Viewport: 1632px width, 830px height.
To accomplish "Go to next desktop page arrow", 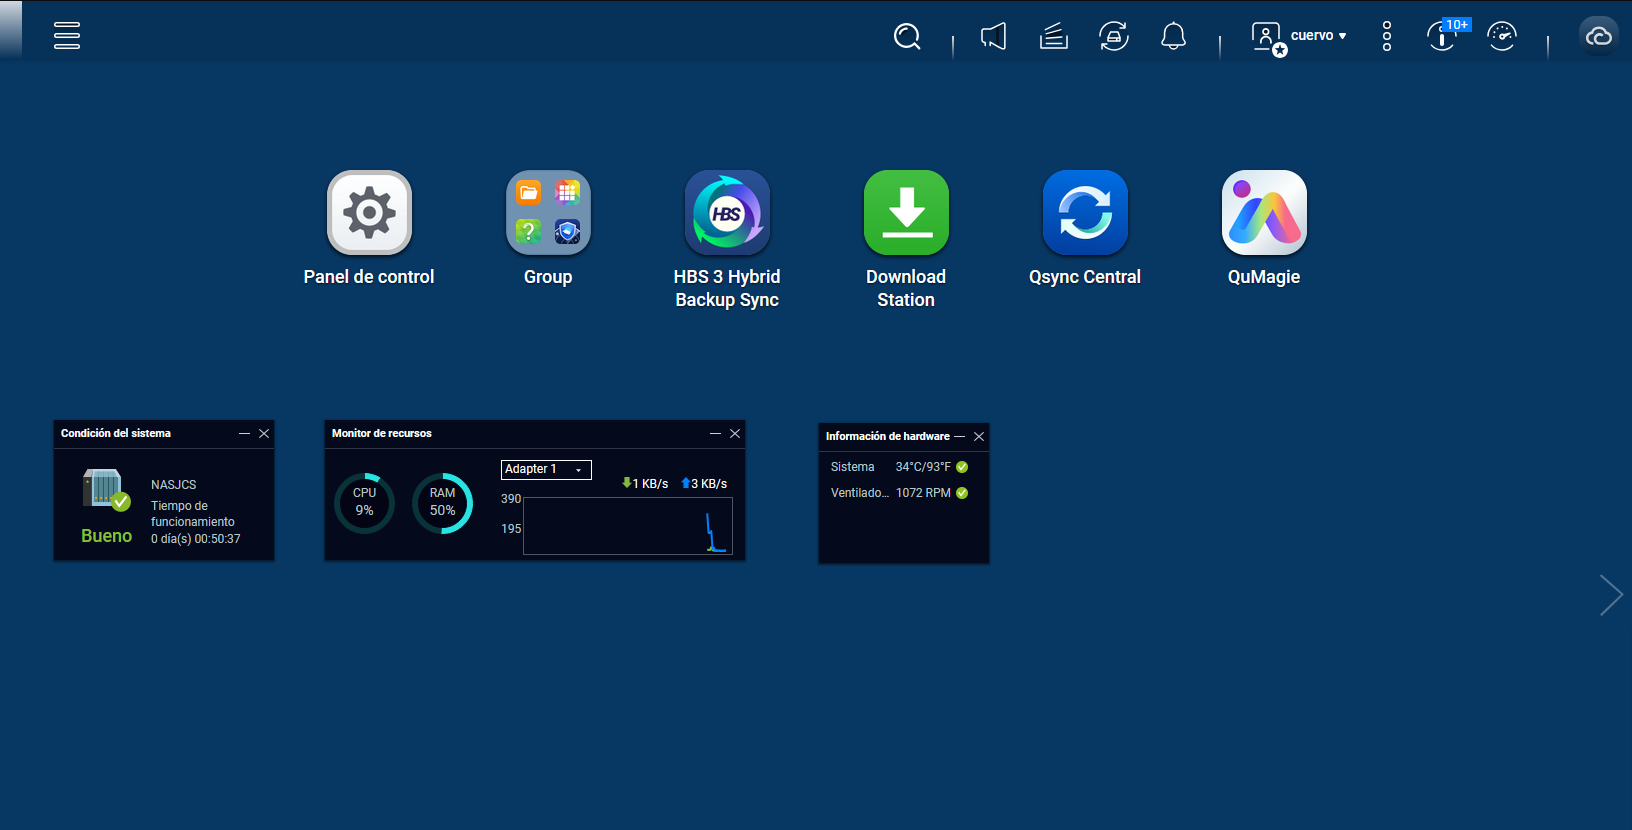I will pyautogui.click(x=1610, y=595).
